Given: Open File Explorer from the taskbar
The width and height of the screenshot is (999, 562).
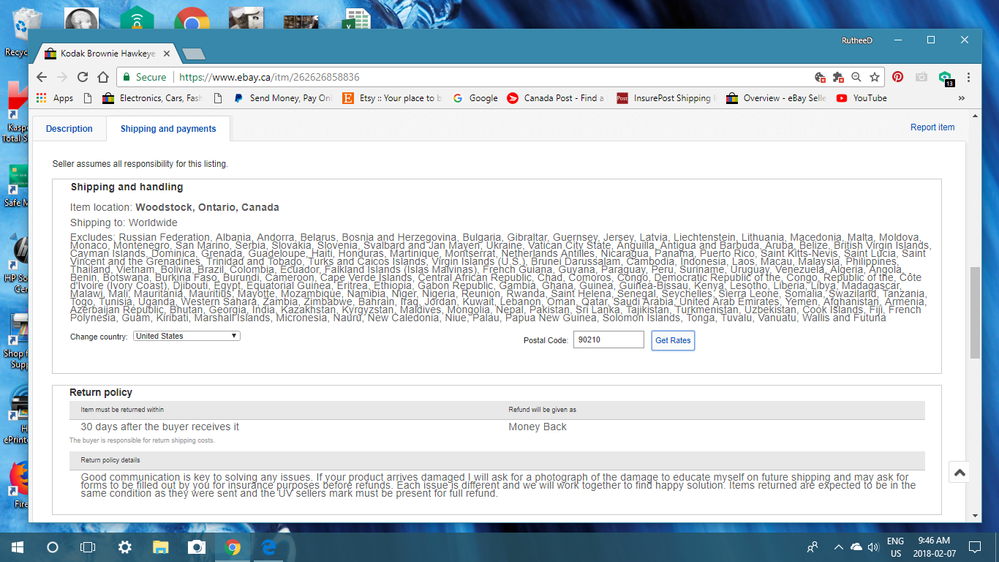Looking at the screenshot, I should 161,547.
